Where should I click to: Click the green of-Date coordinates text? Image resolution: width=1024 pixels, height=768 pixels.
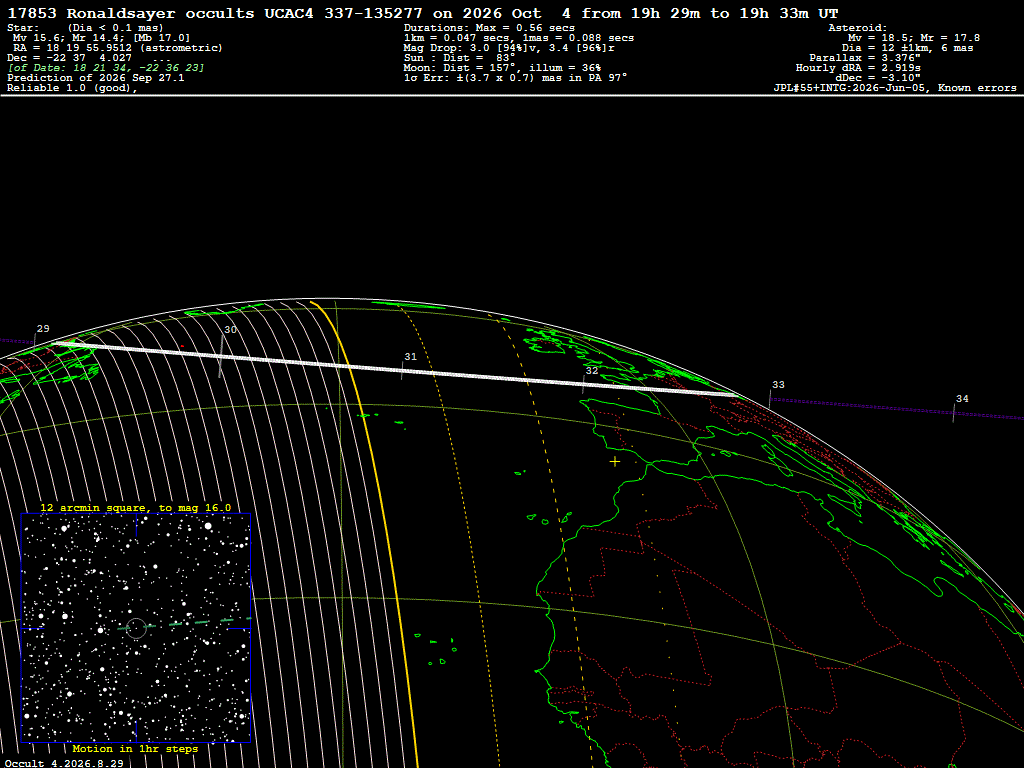106,68
